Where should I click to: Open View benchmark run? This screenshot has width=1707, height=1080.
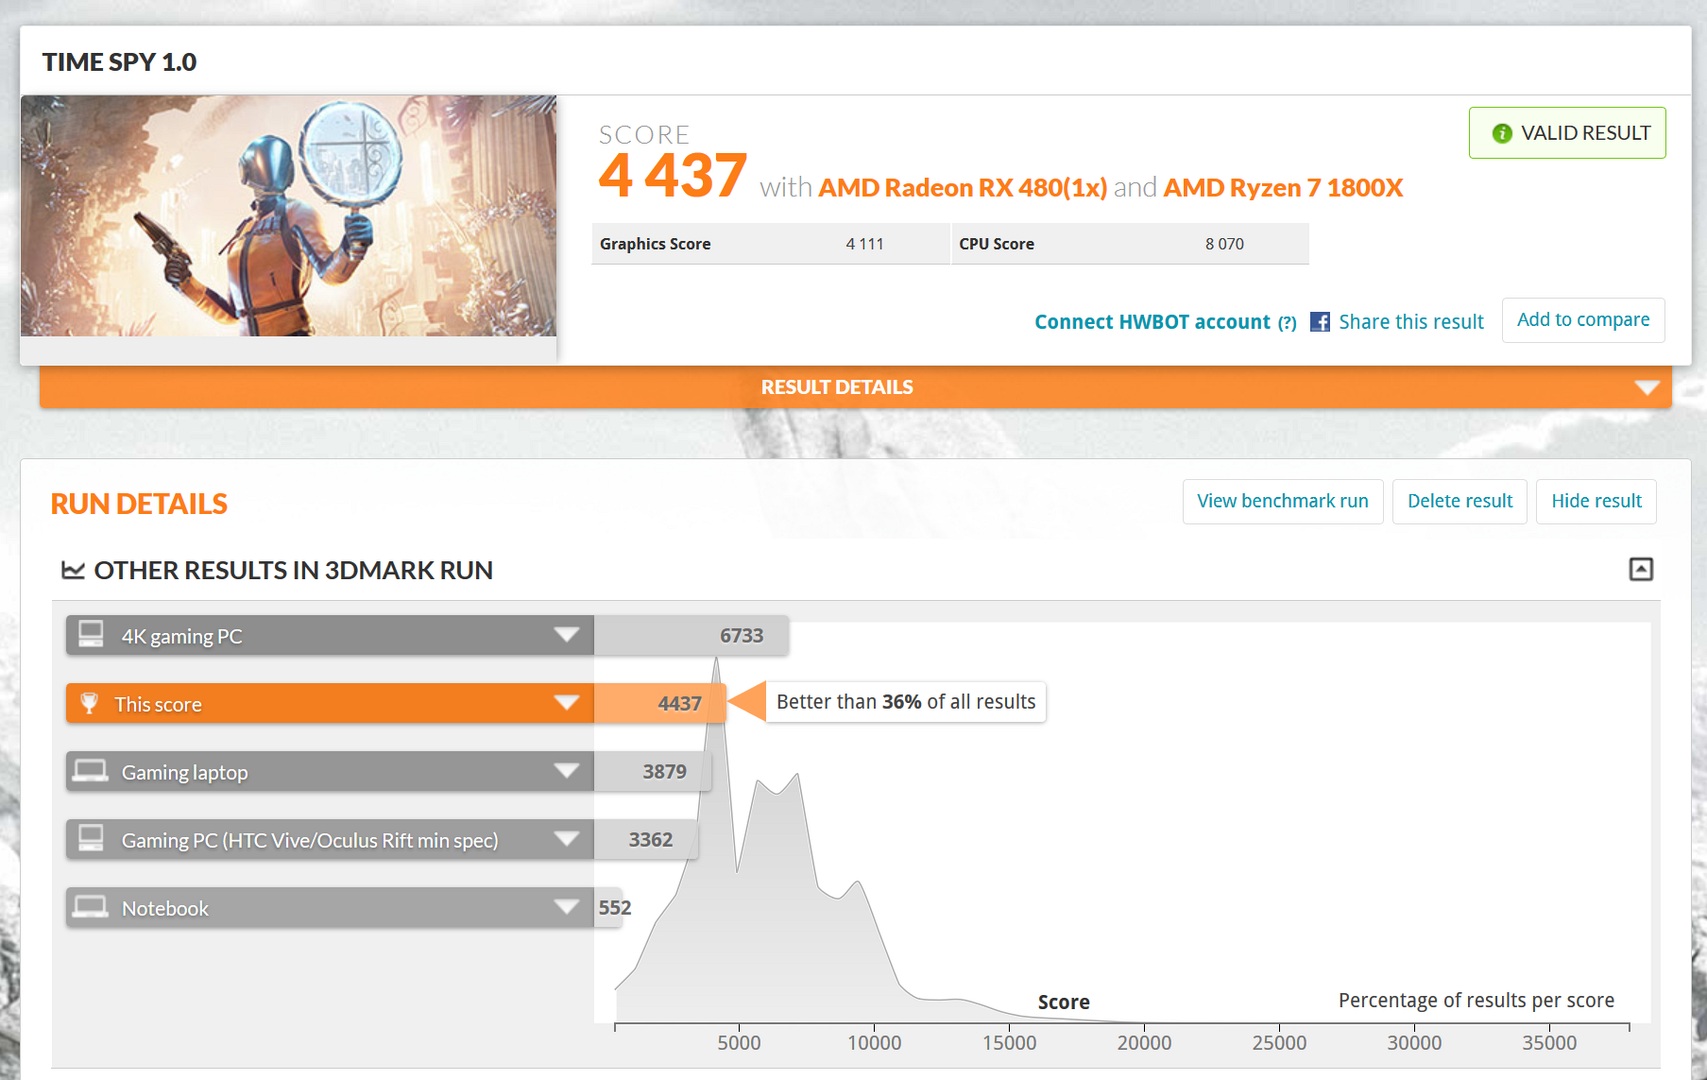tap(1283, 501)
